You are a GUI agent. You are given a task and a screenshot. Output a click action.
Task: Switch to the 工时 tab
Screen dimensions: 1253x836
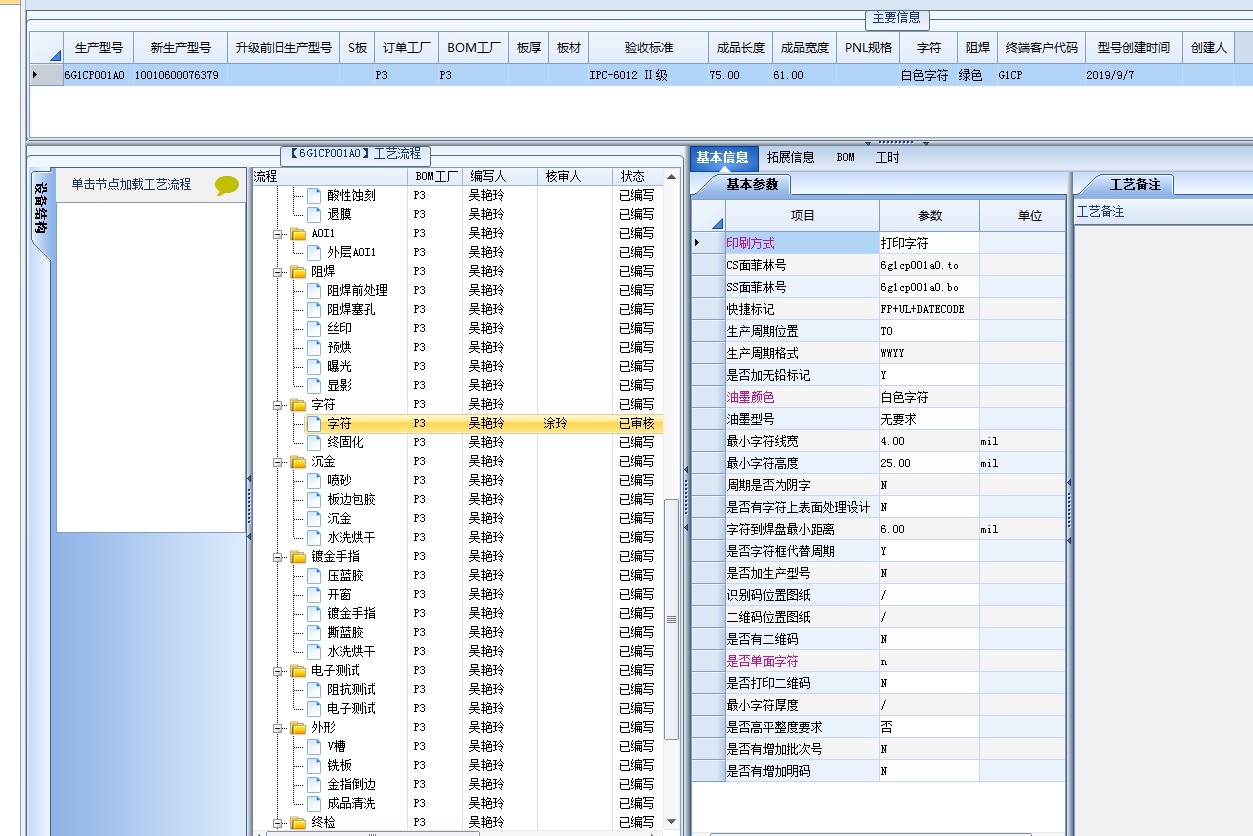tap(888, 157)
